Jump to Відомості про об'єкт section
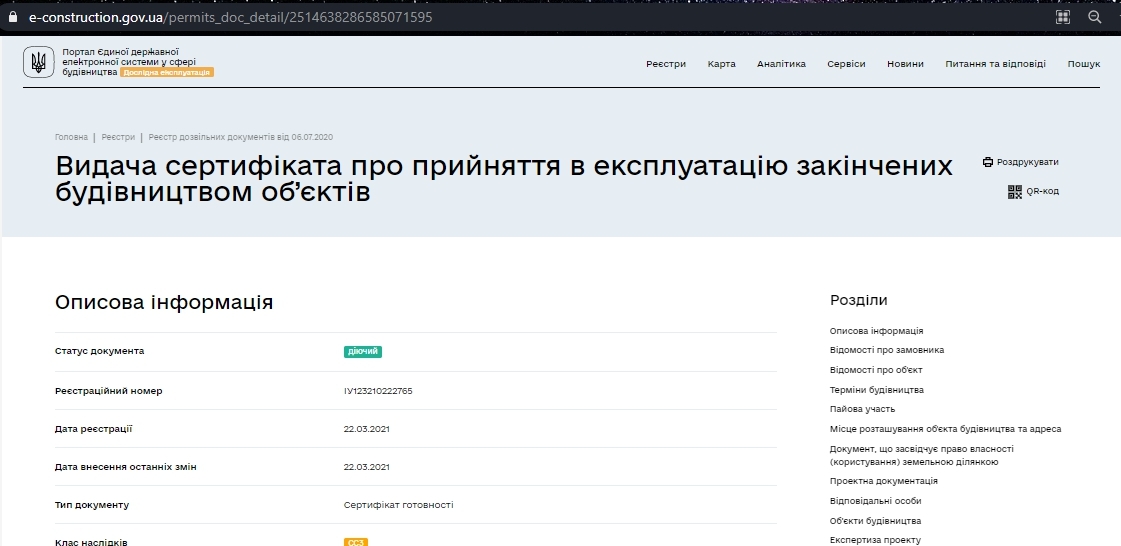 click(x=876, y=370)
